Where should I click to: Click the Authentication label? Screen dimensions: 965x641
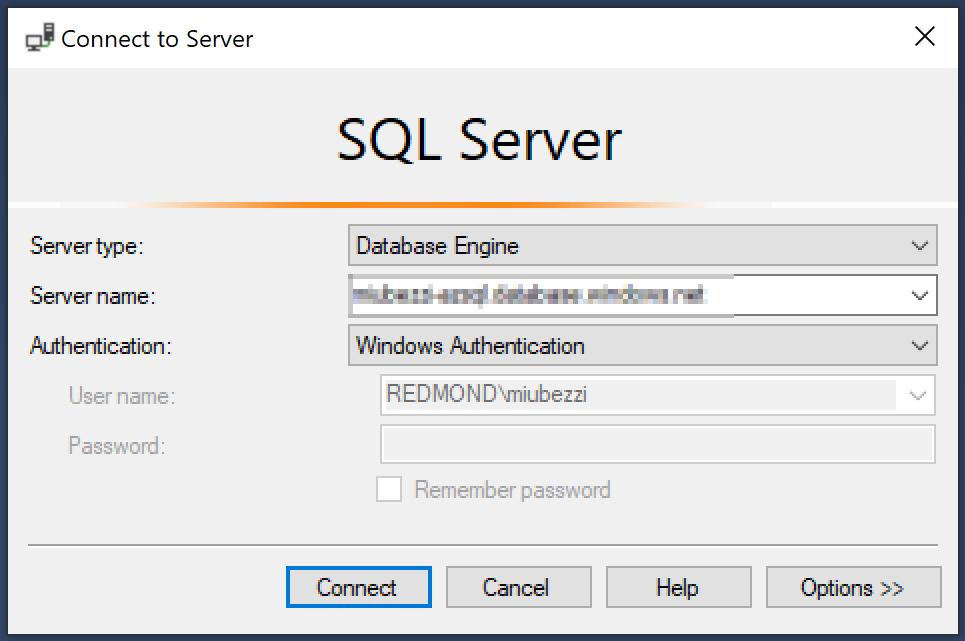click(x=101, y=346)
